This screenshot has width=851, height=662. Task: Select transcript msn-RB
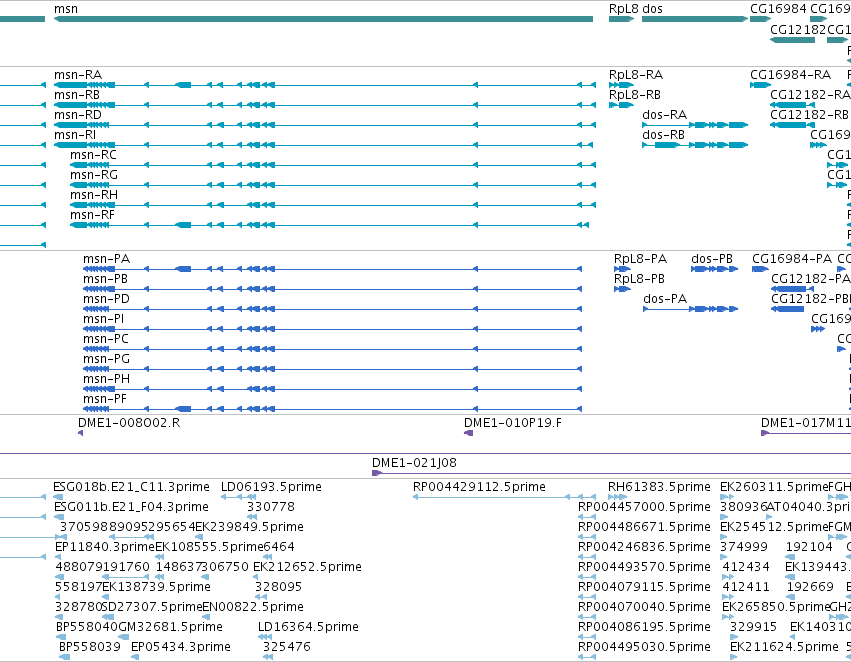point(77,95)
